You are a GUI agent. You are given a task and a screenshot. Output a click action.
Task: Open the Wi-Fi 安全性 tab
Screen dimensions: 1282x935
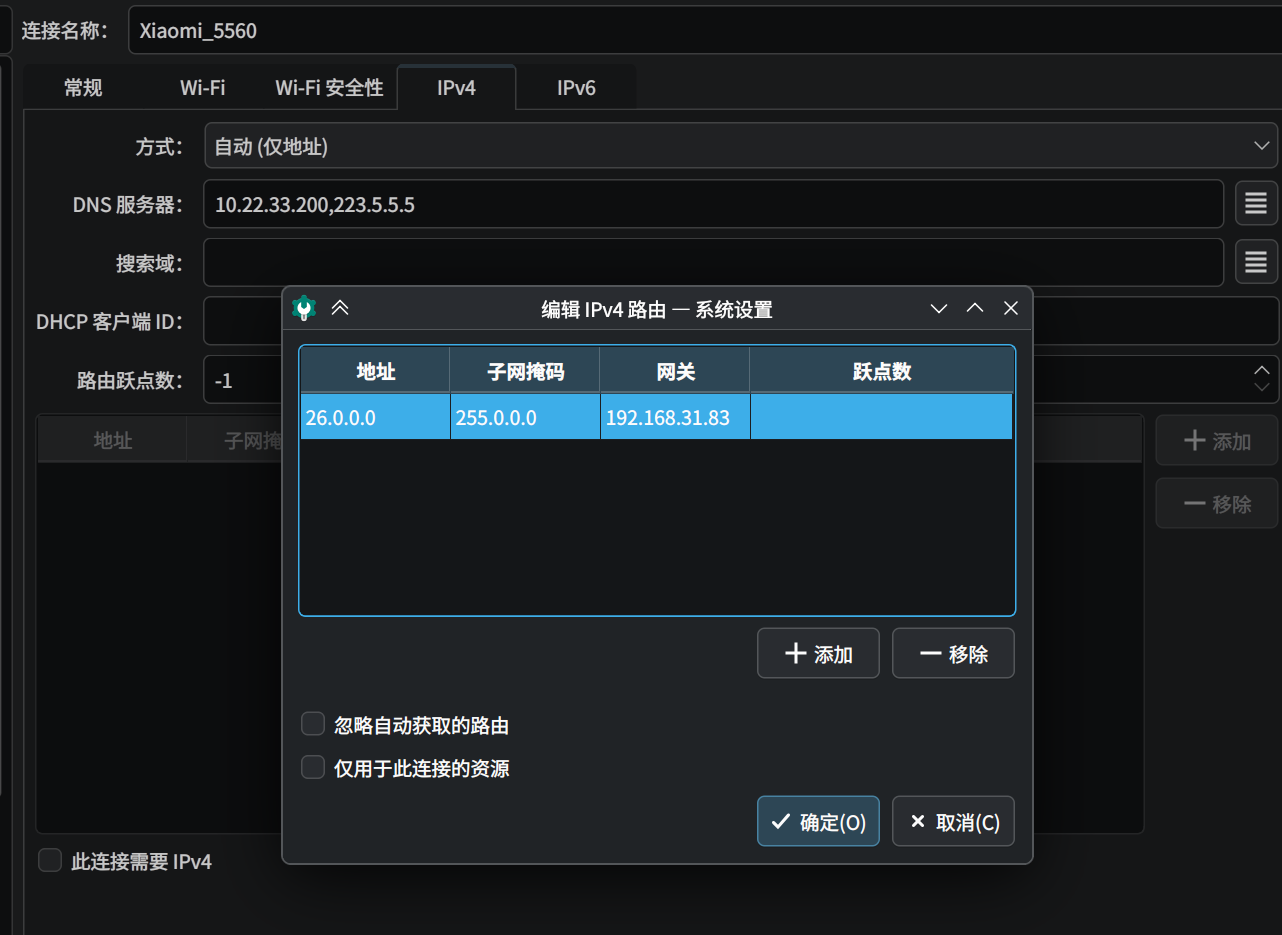[329, 88]
